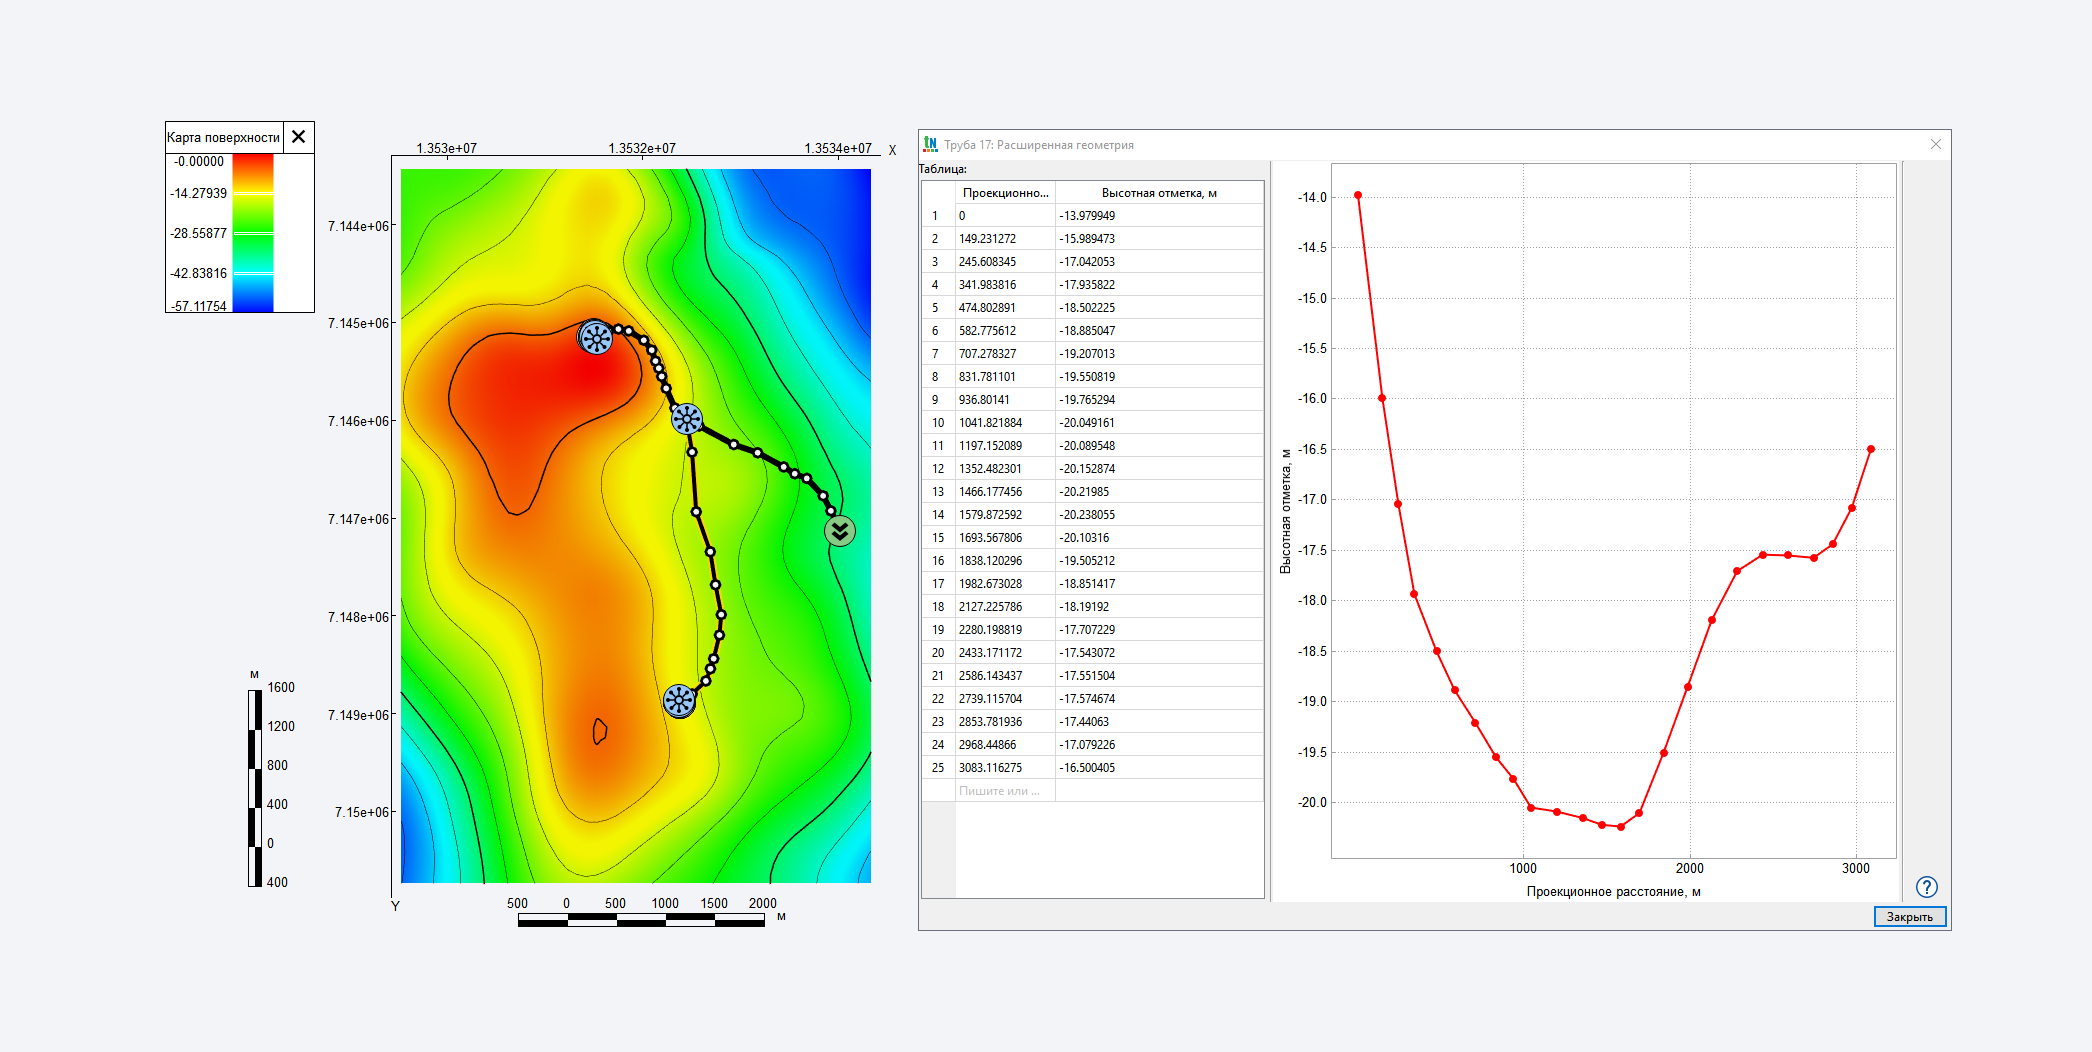Click the Высотная отметка, м column header
Image resolution: width=2092 pixels, height=1052 pixels.
pos(1159,193)
